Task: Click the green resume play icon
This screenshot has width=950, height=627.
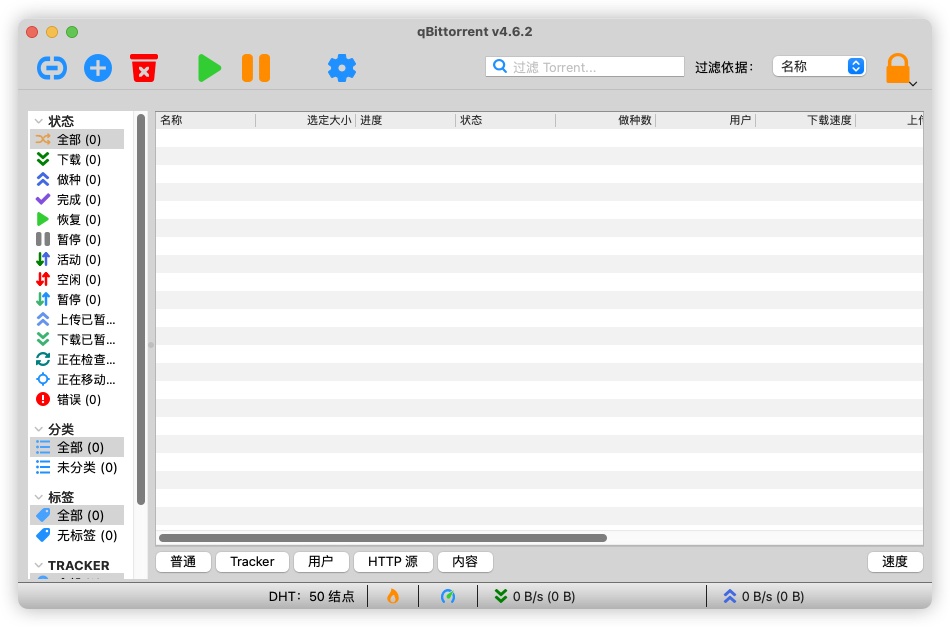Action: point(210,68)
